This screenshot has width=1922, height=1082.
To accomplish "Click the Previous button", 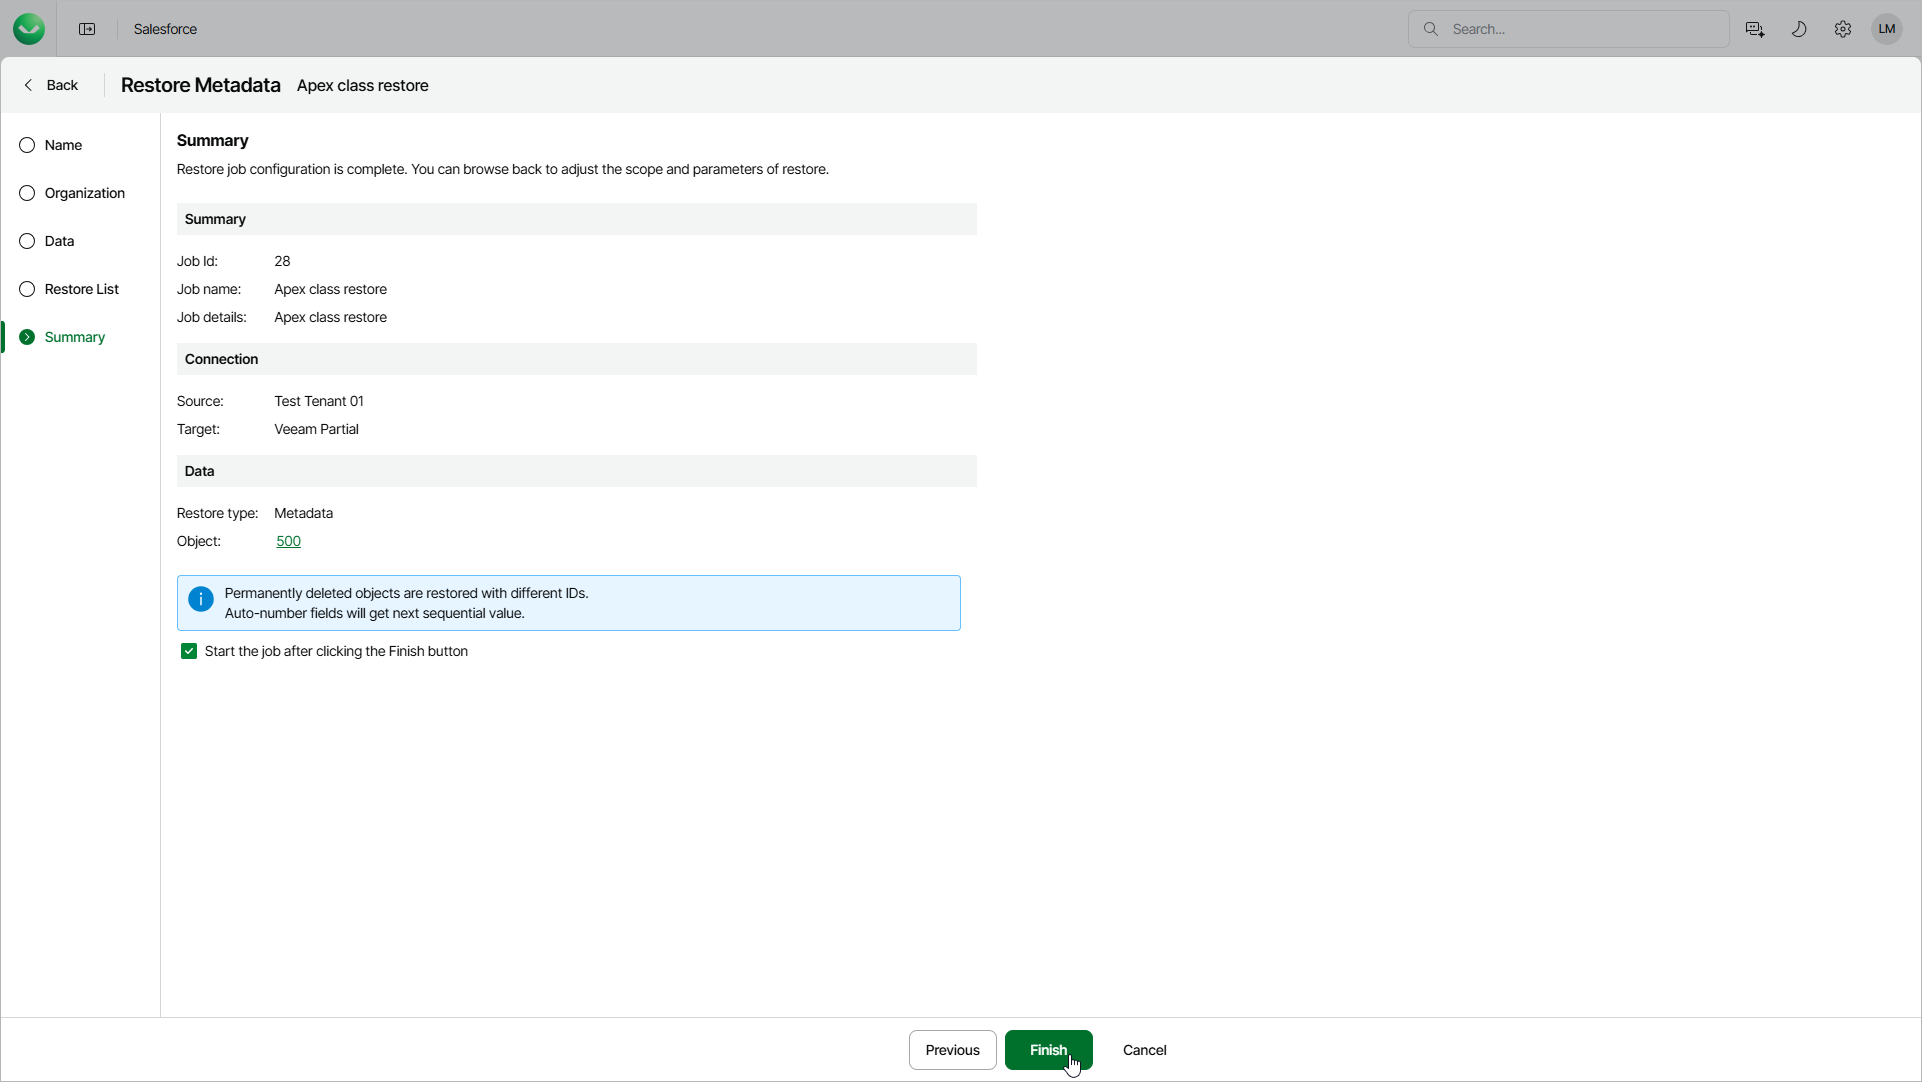I will 952,1050.
